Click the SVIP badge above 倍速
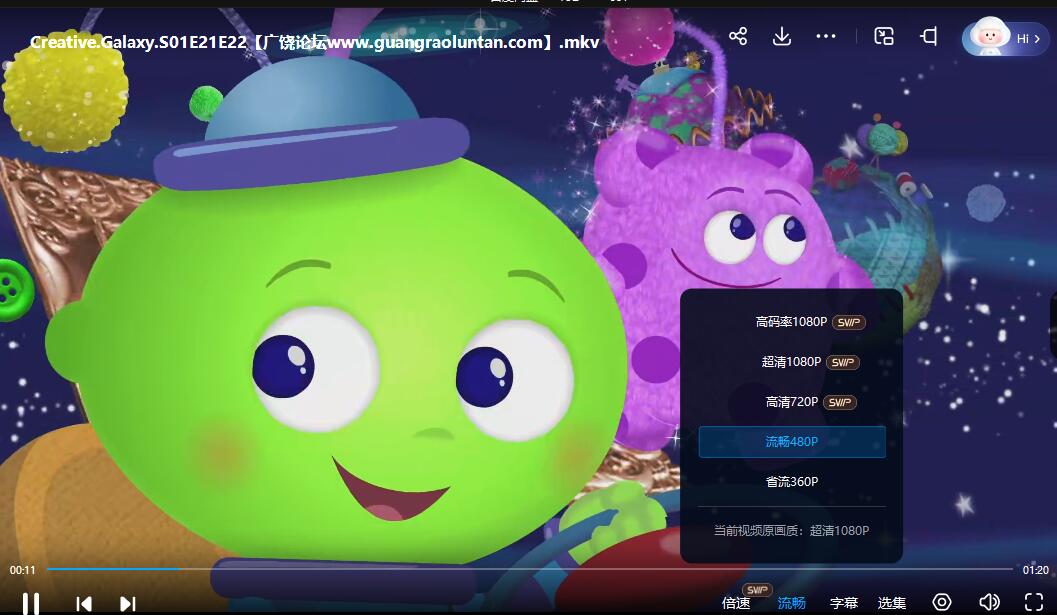Viewport: 1057px width, 615px height. tap(757, 590)
